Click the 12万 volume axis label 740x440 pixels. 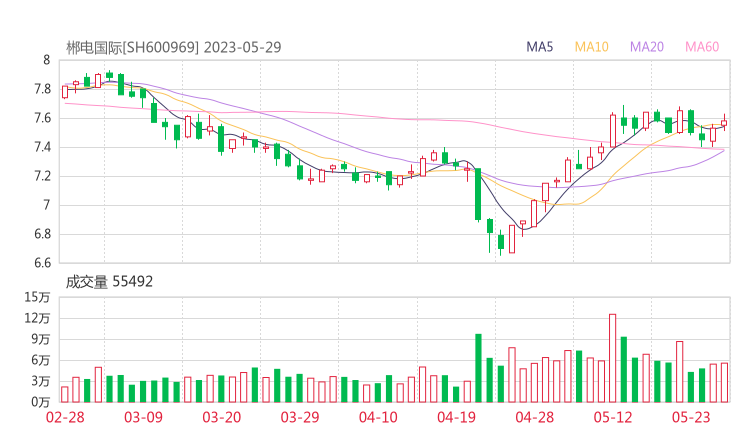click(38, 319)
